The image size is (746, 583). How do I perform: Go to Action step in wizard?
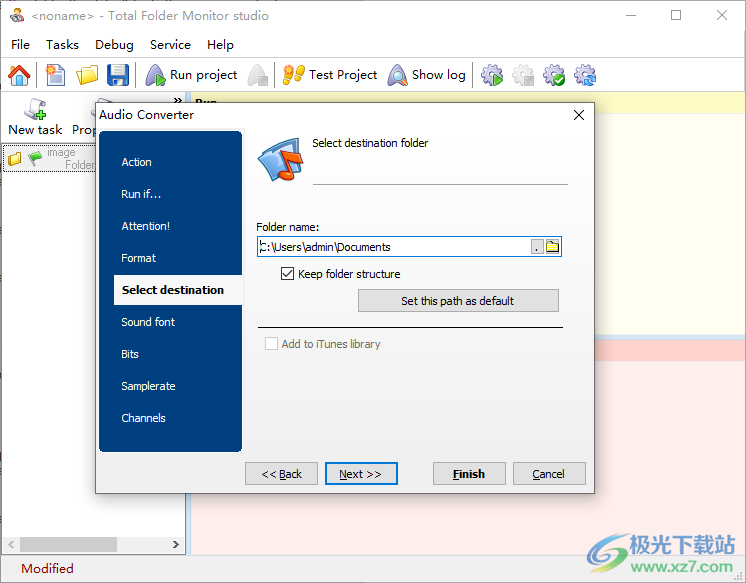137,162
